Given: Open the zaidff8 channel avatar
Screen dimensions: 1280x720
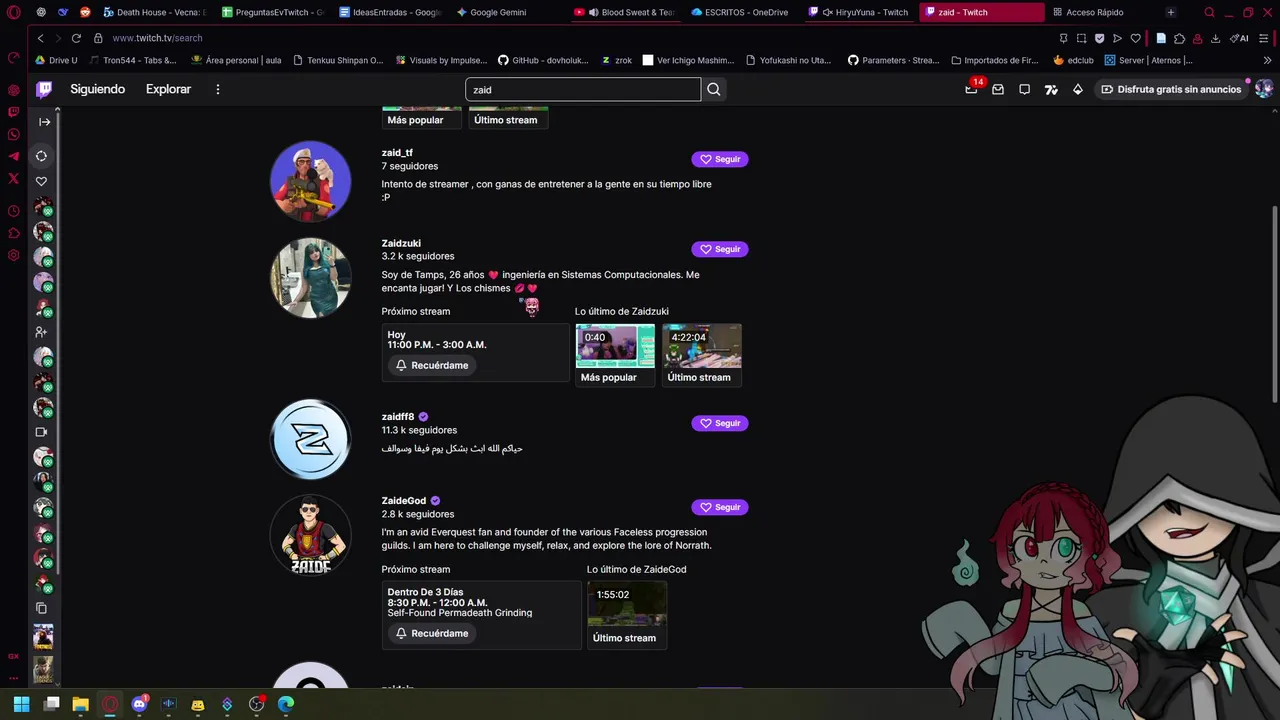Looking at the screenshot, I should pos(311,439).
